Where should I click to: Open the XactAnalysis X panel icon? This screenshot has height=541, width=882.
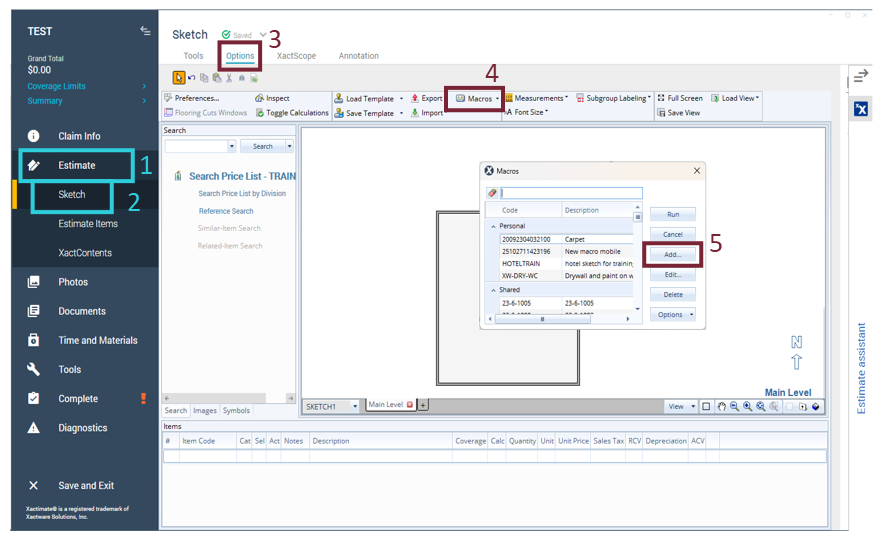coord(861,109)
